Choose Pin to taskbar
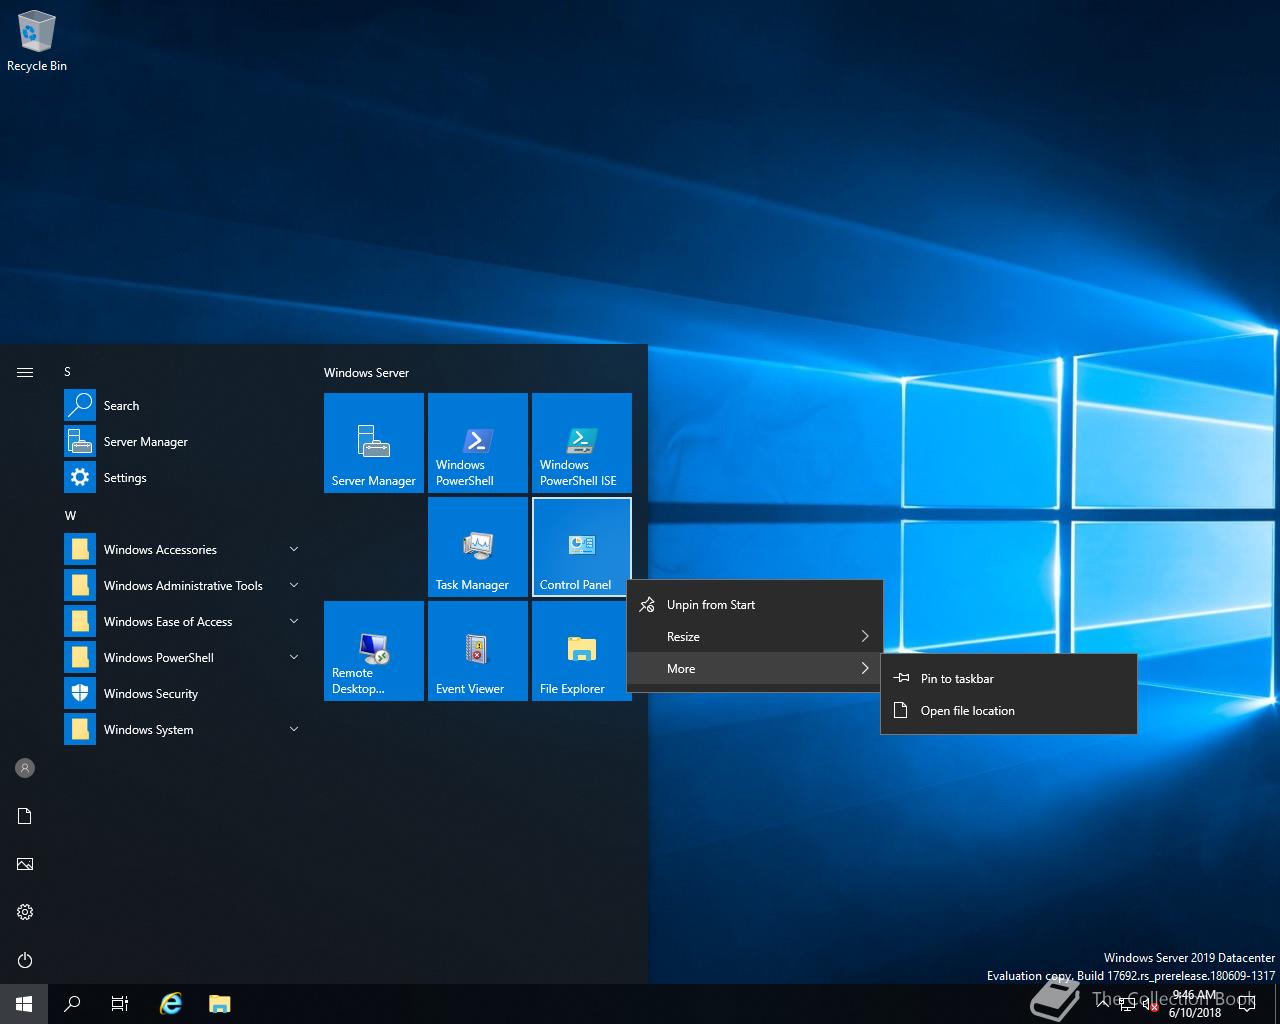The height and width of the screenshot is (1024, 1280). [1009, 679]
